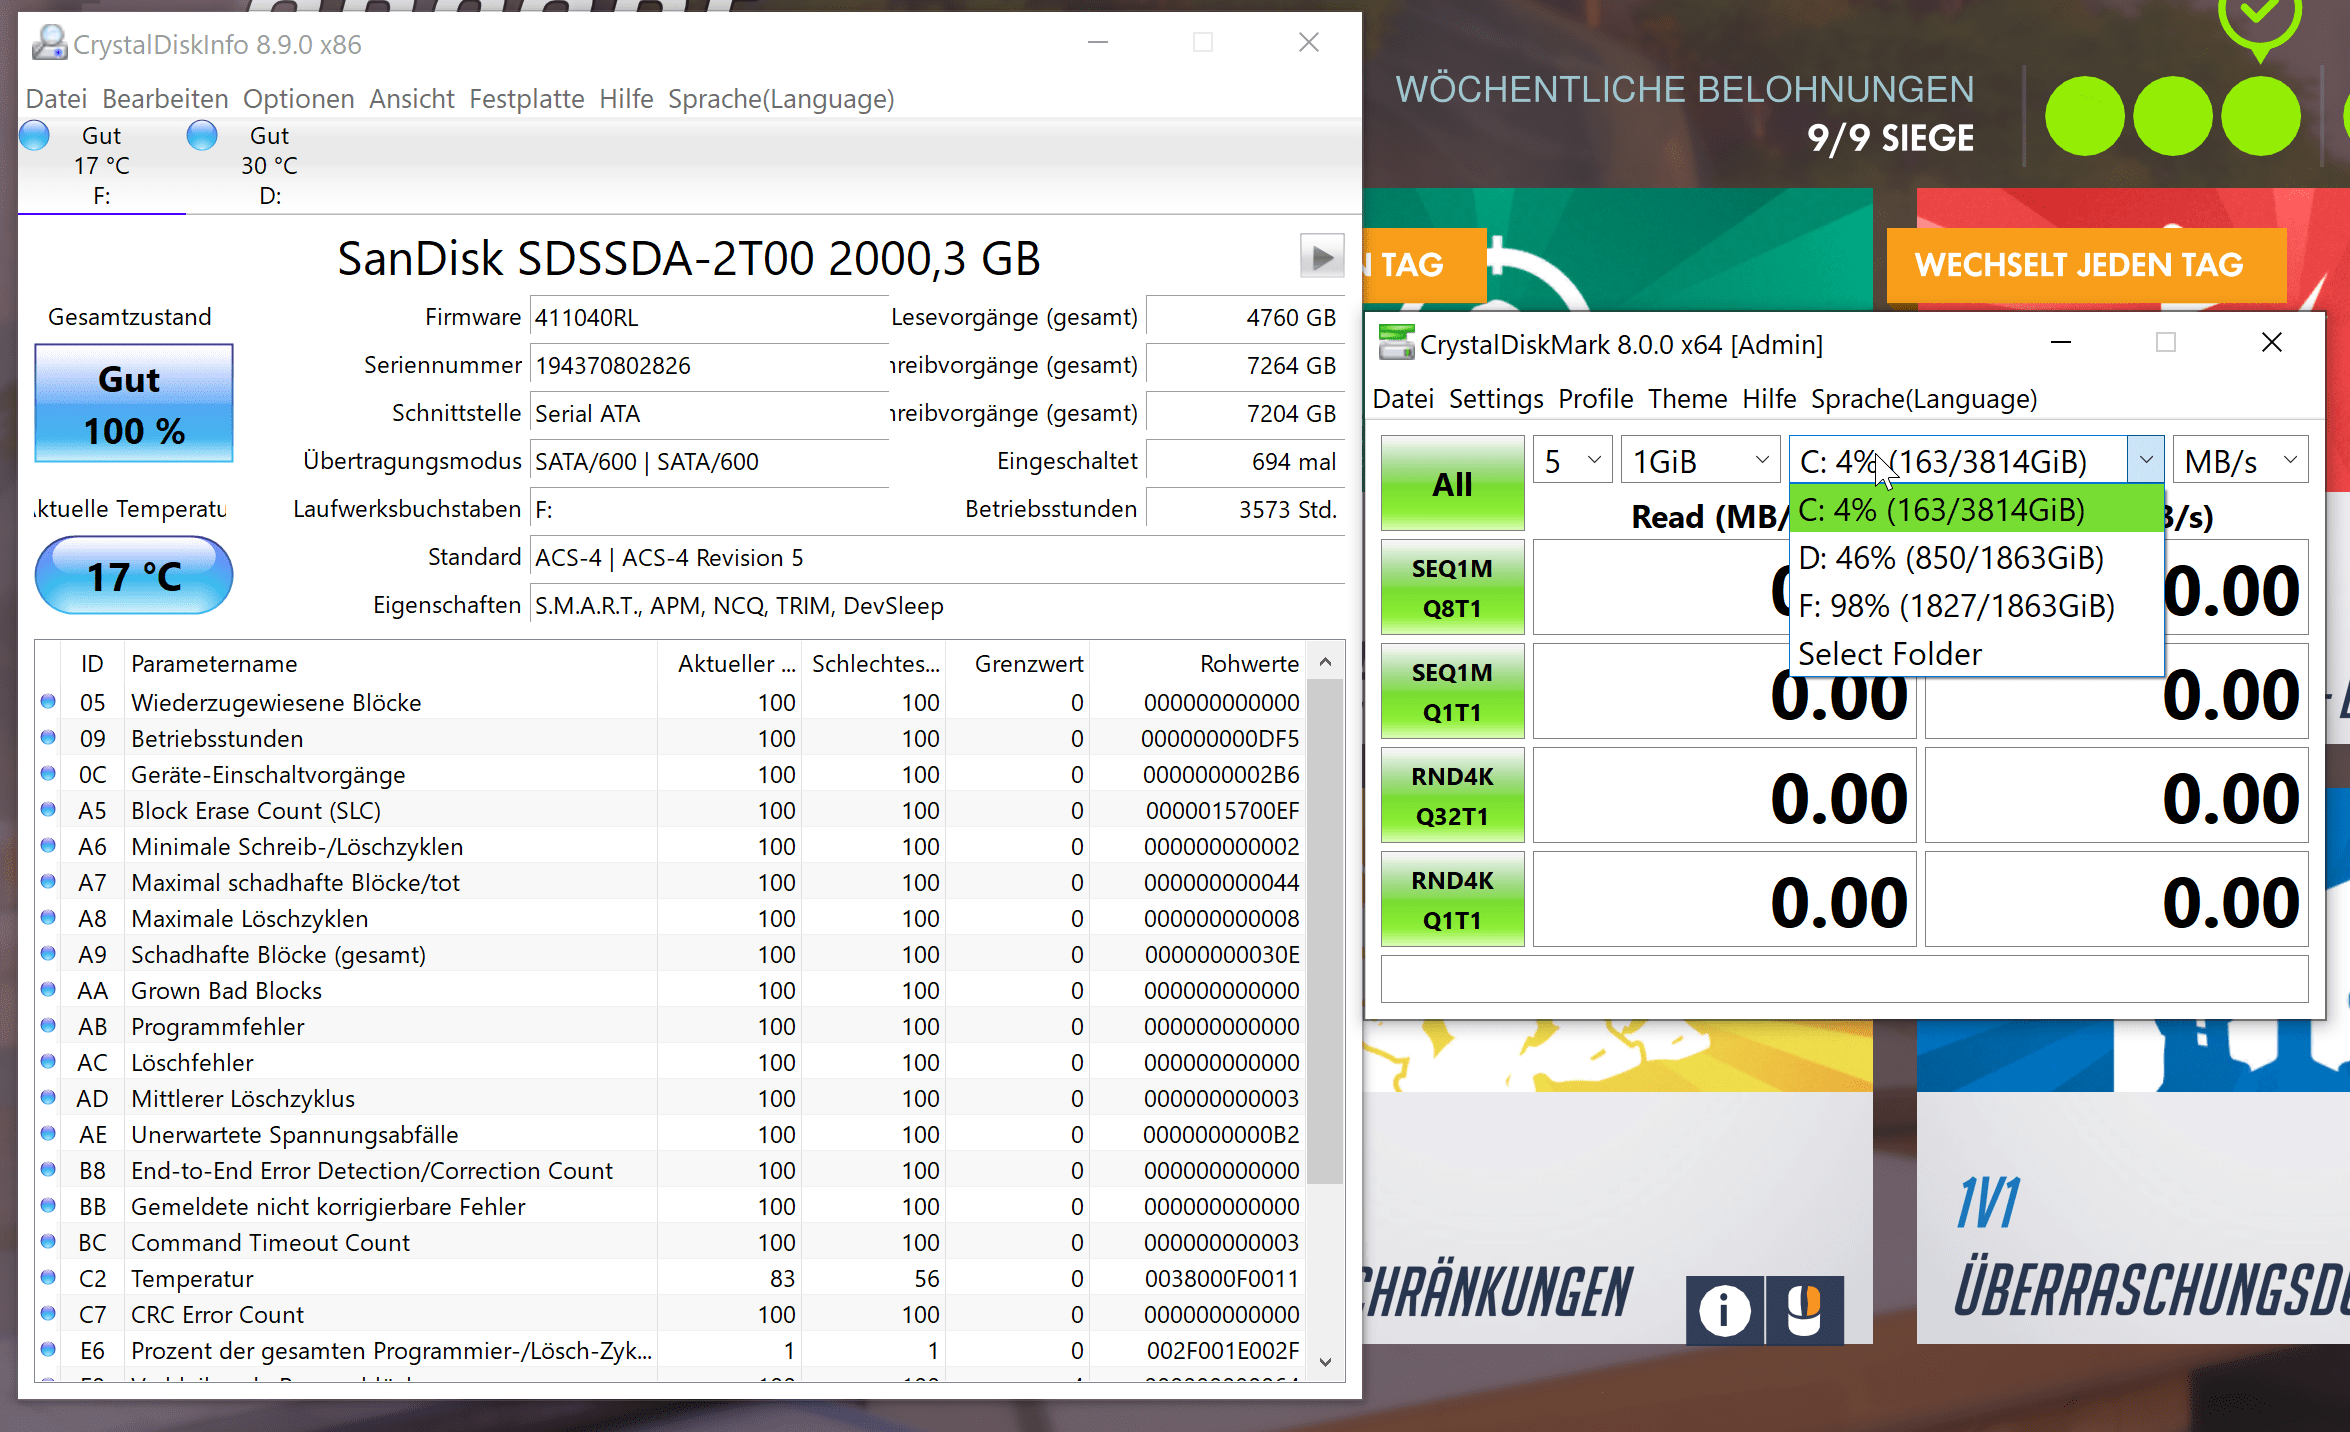Screen dimensions: 2350x1432
Task: Click the status dot of CRC Error Count row
Action: coord(48,1313)
